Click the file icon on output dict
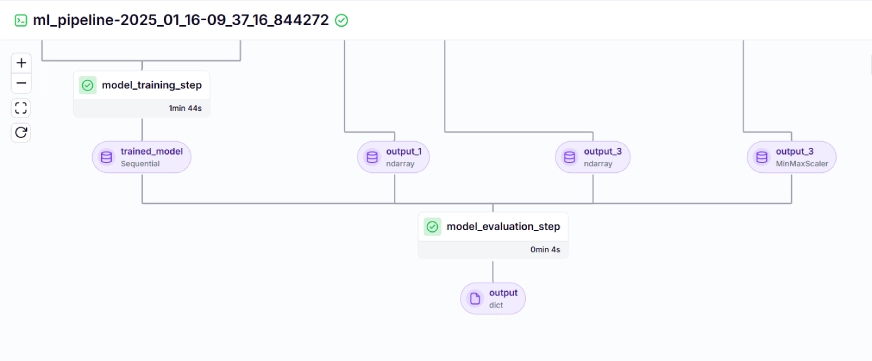Viewport: 872px width, 361px height. [x=475, y=299]
